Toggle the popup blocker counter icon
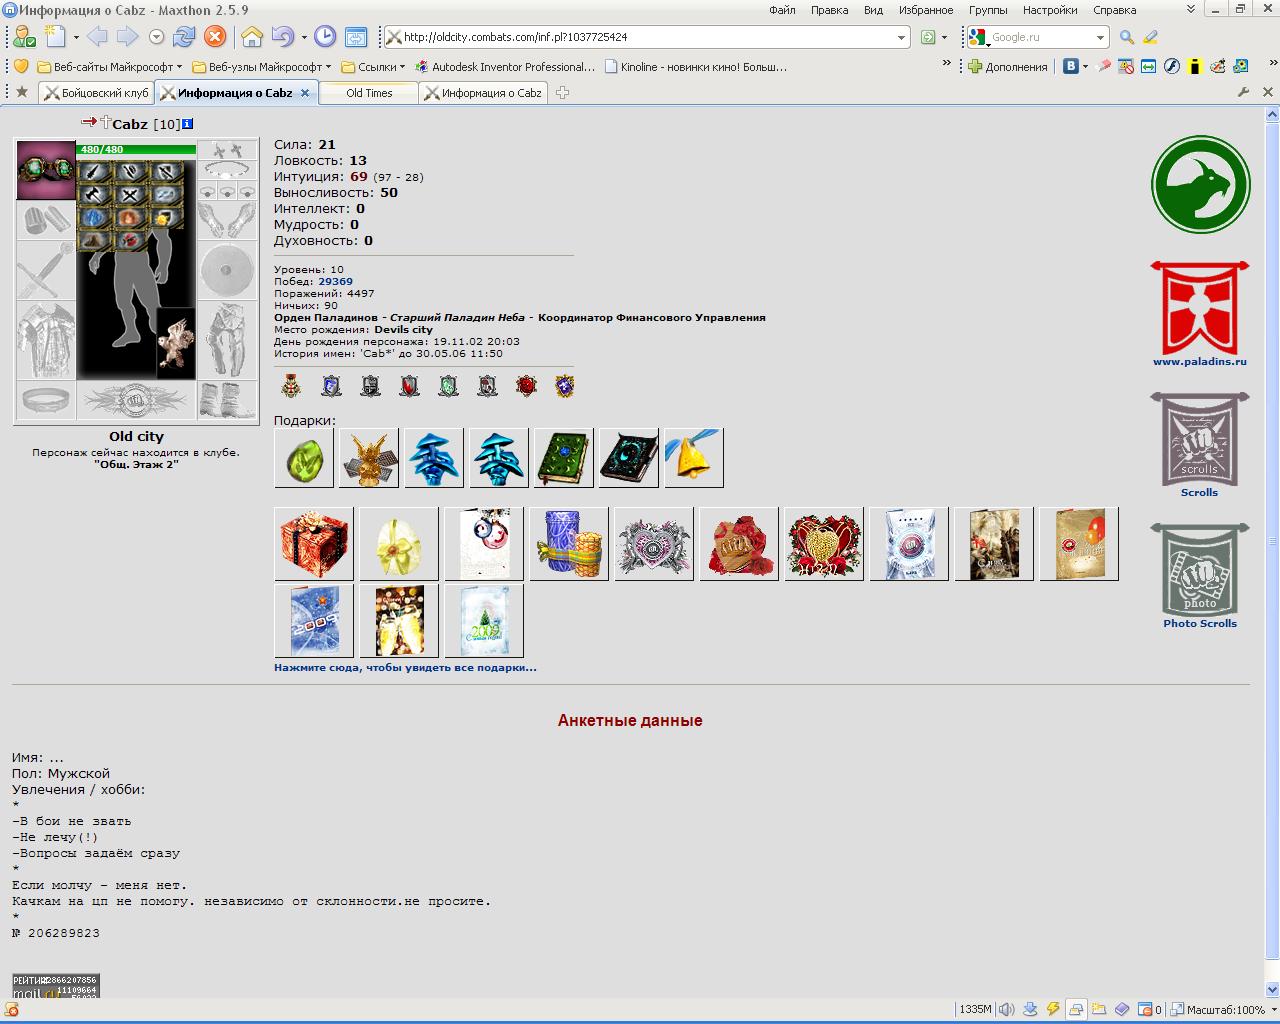The width and height of the screenshot is (1280, 1024). (x=1150, y=1009)
